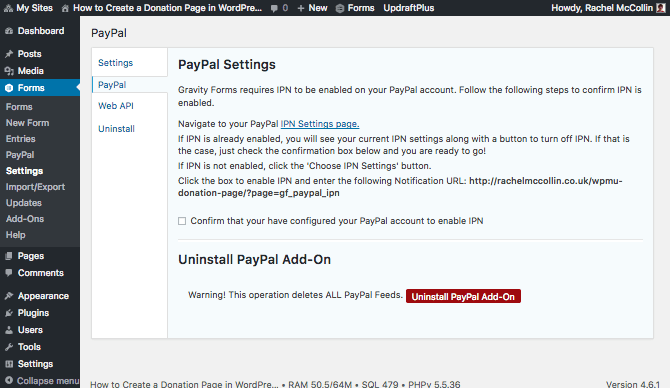Click the Notification URL text

400,187
